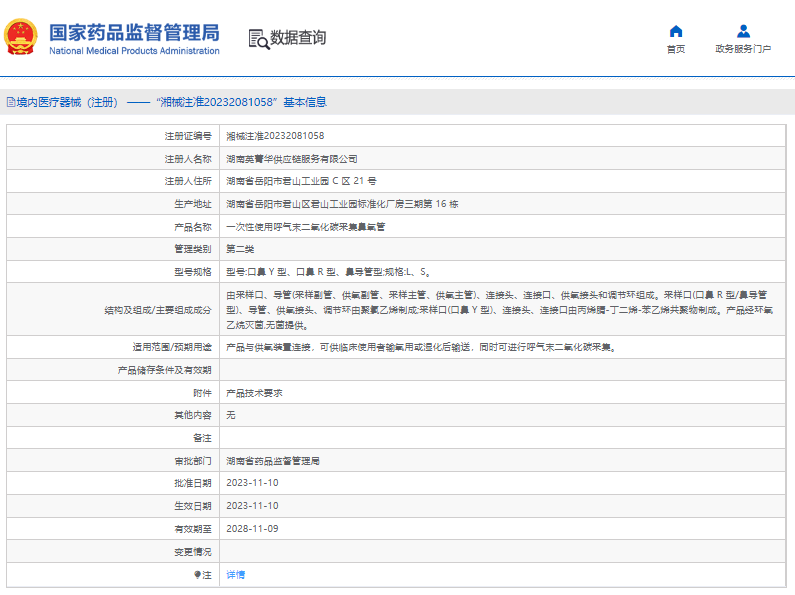
Task: Click the 有效期至 label cell
Action: [x=113, y=529]
